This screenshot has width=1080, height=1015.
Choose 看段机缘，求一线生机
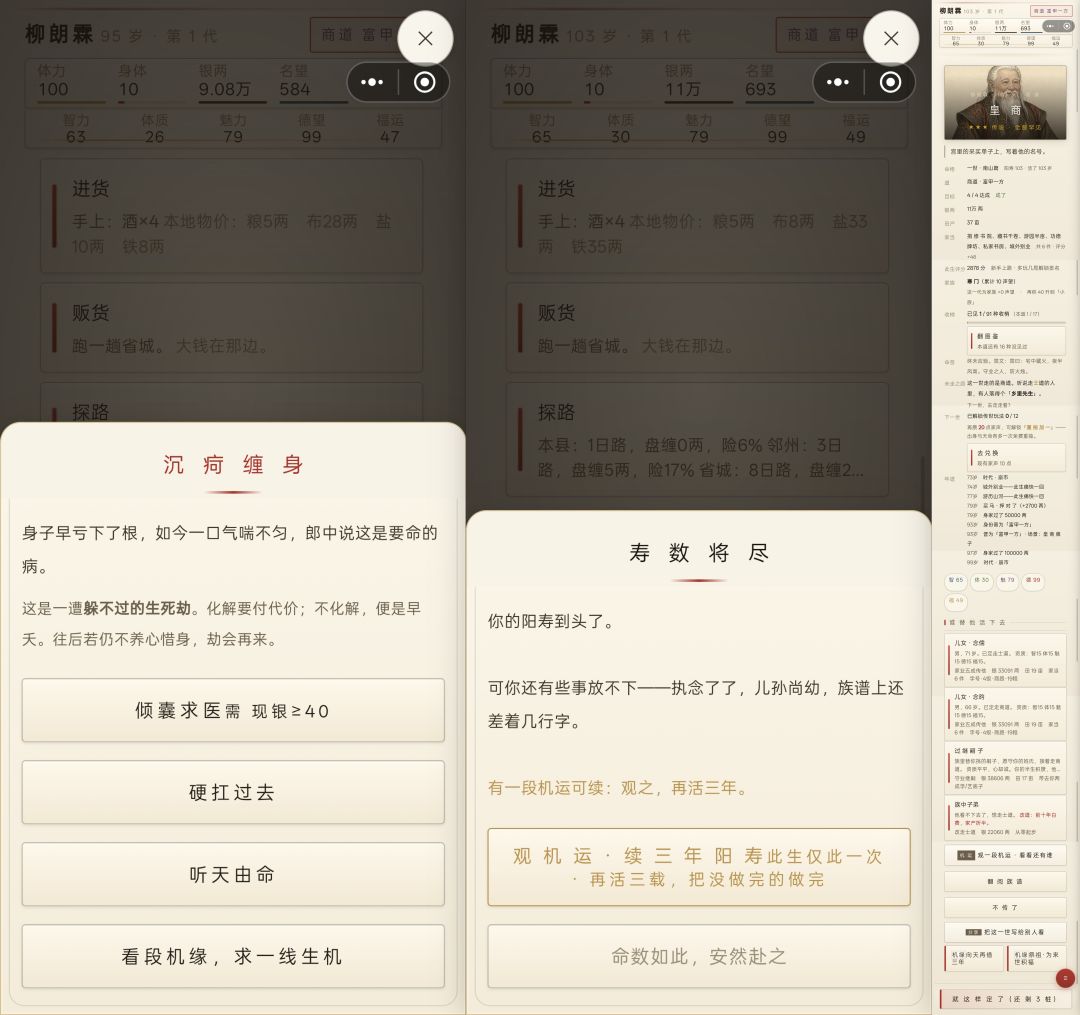pos(233,956)
